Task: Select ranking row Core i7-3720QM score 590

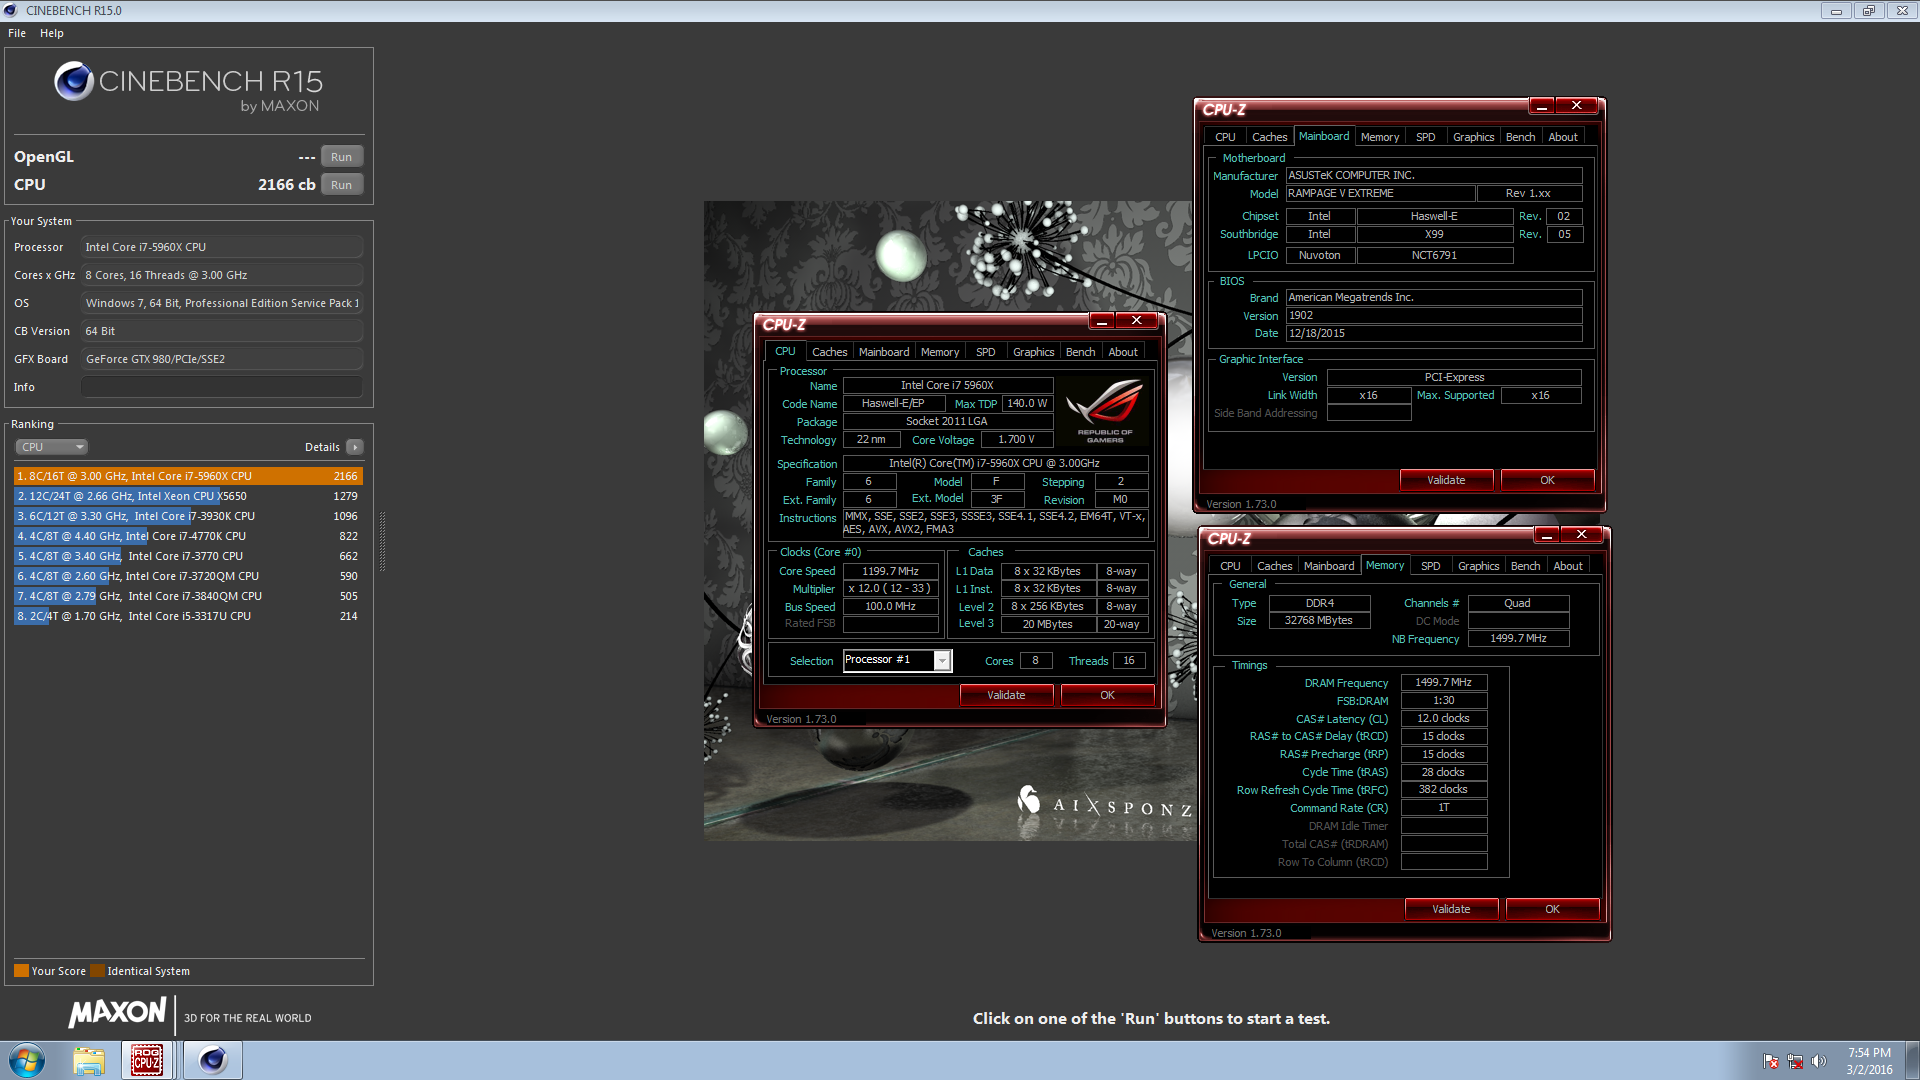Action: pyautogui.click(x=188, y=576)
